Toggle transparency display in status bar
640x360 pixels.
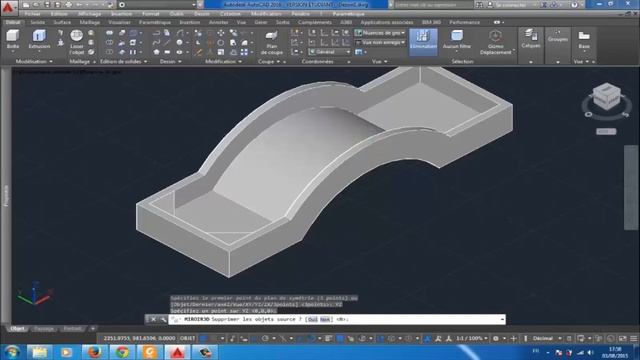pos(340,338)
